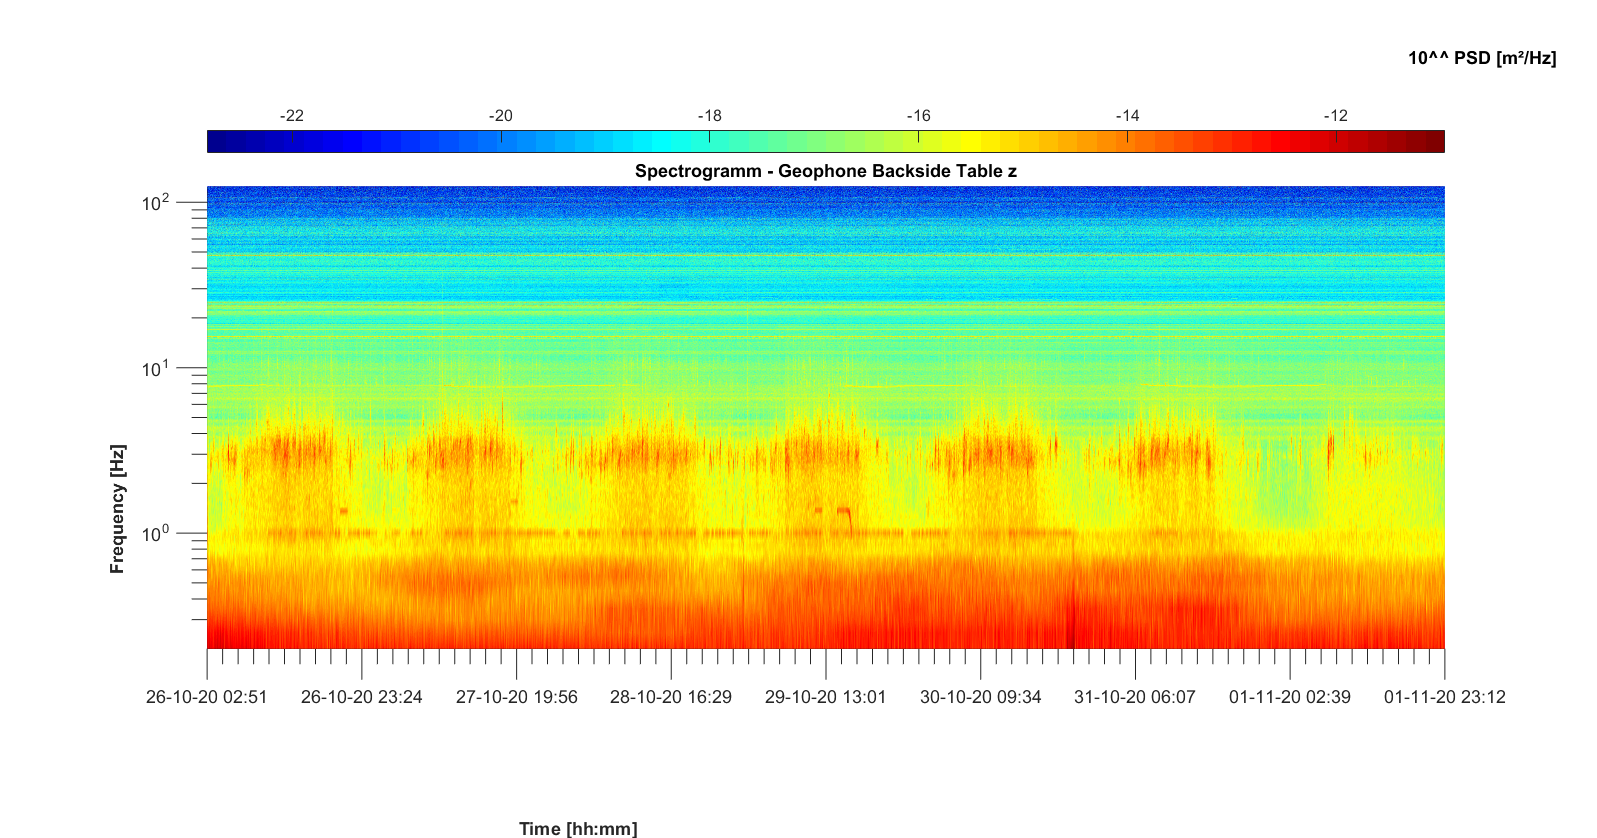Click the colorbar at the -16 yellow-green tick
The width and height of the screenshot is (1597, 838).
[918, 141]
